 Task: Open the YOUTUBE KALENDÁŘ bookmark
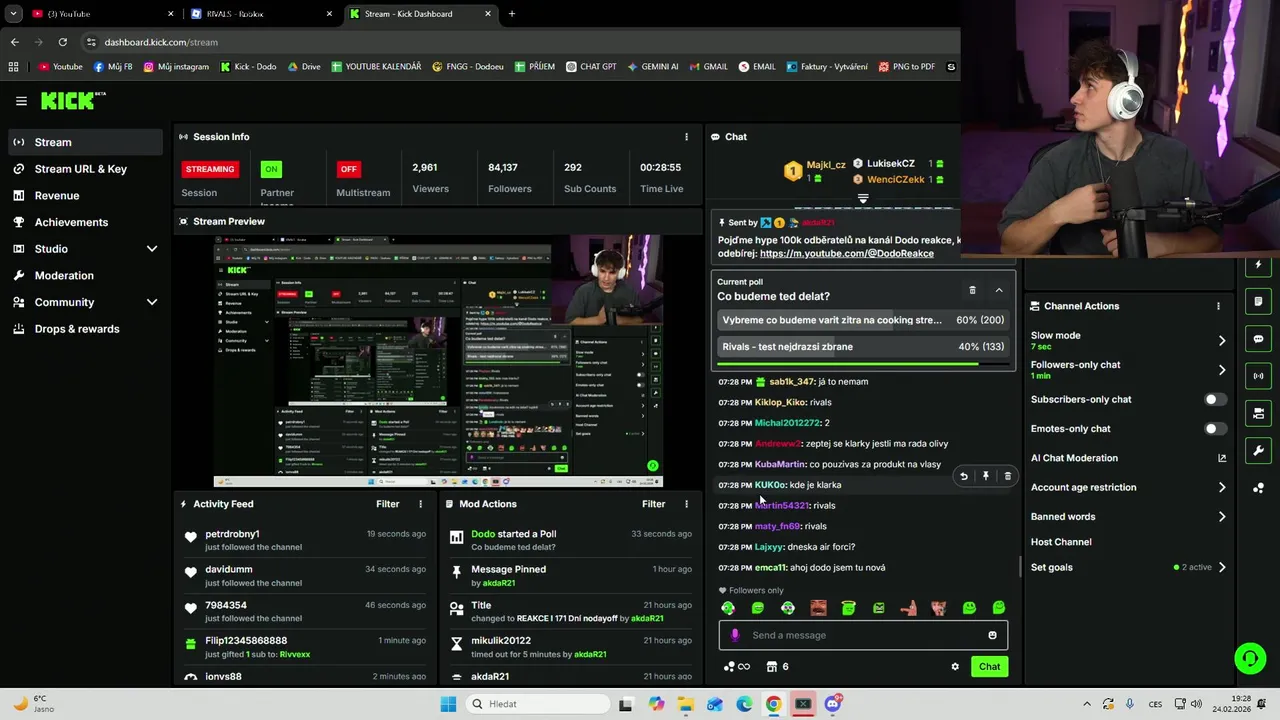[376, 67]
